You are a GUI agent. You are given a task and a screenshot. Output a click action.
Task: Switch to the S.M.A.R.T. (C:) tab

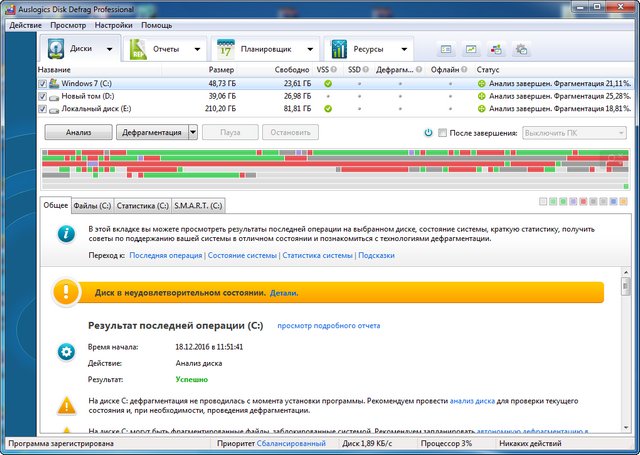click(x=199, y=206)
